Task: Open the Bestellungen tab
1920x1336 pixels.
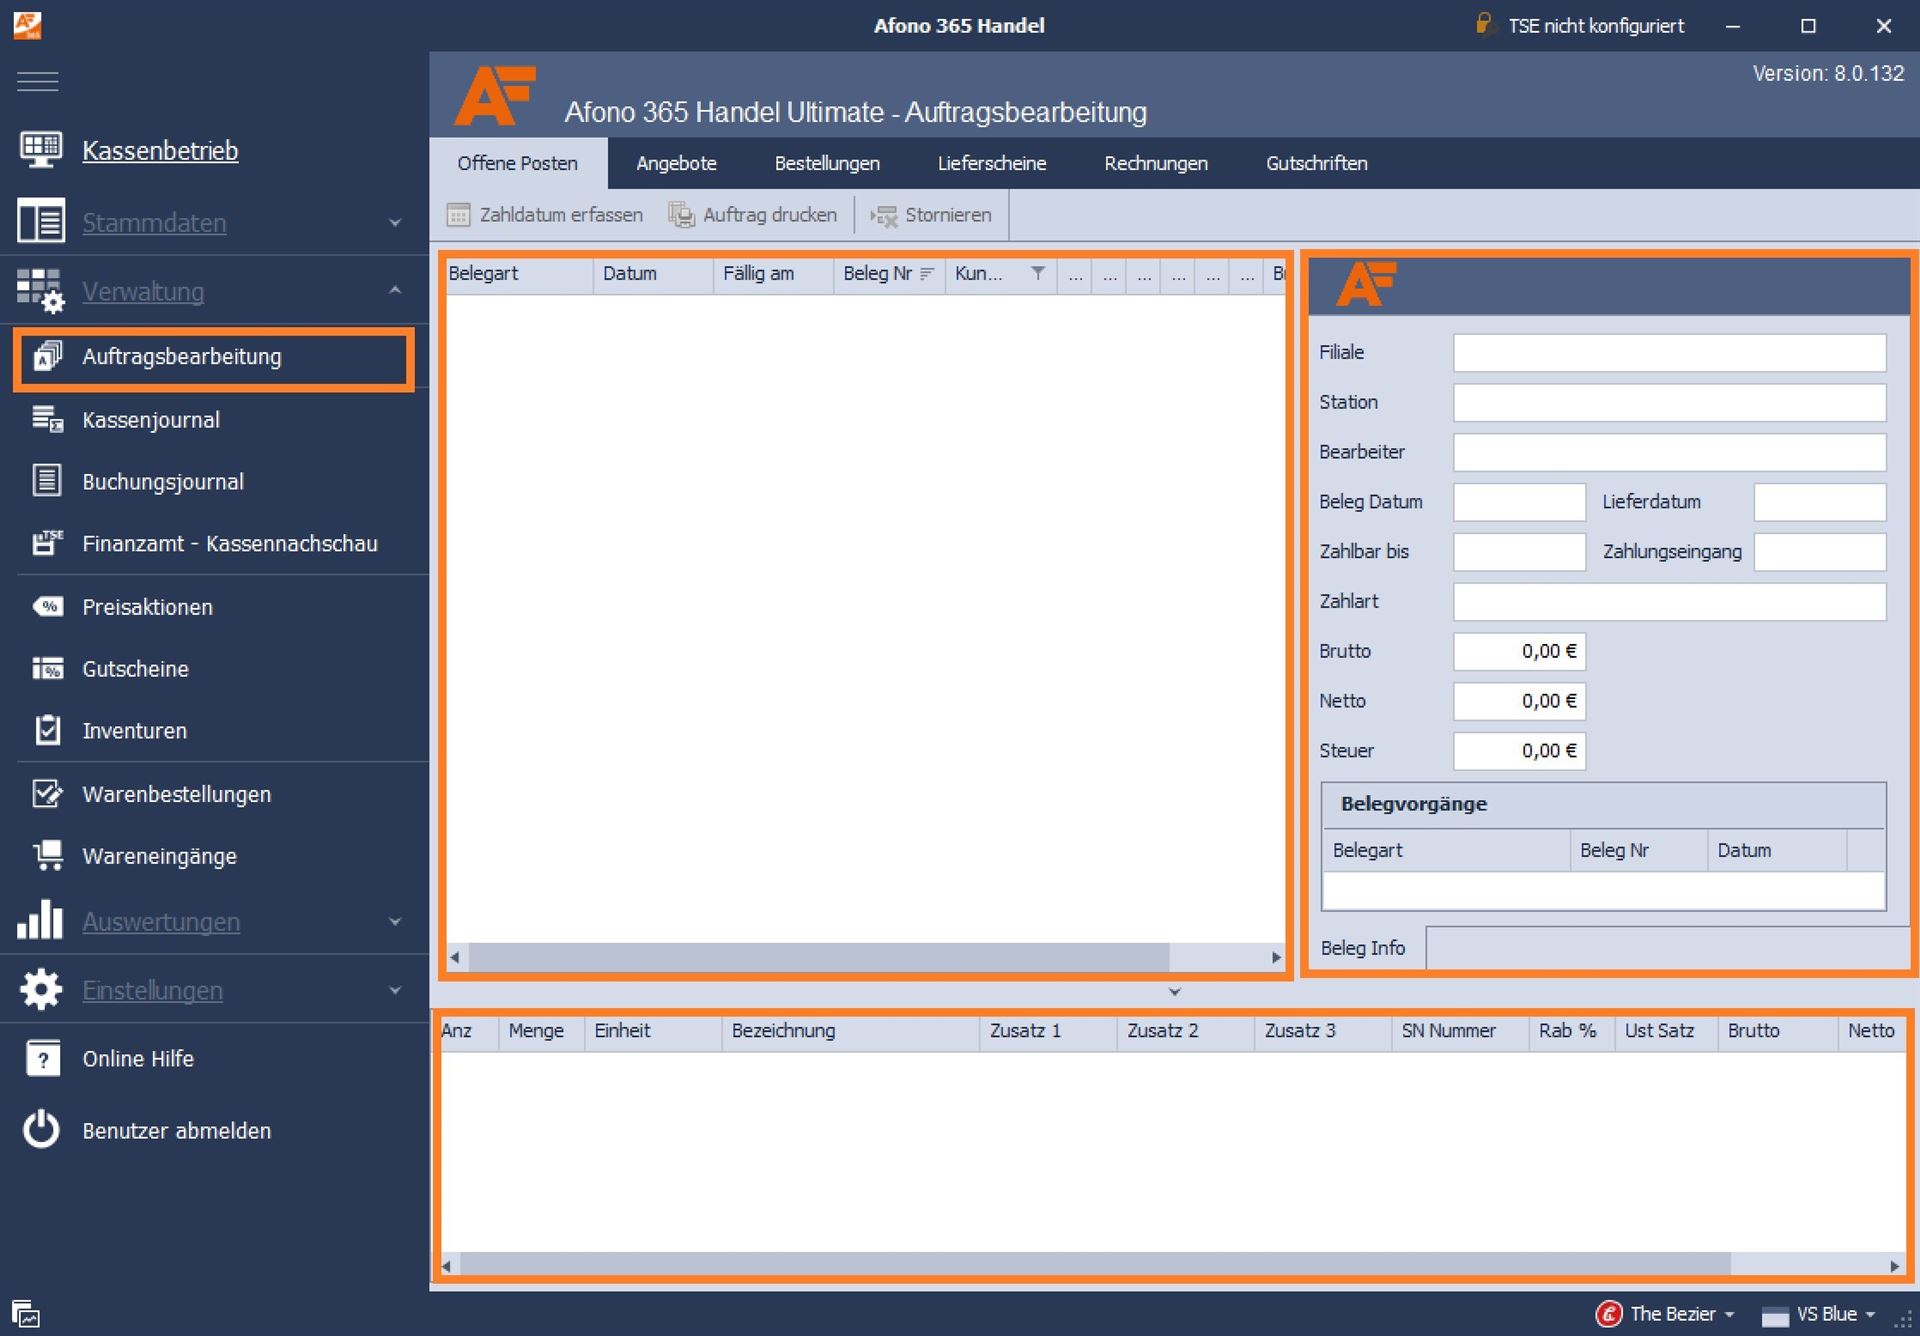Action: [827, 163]
